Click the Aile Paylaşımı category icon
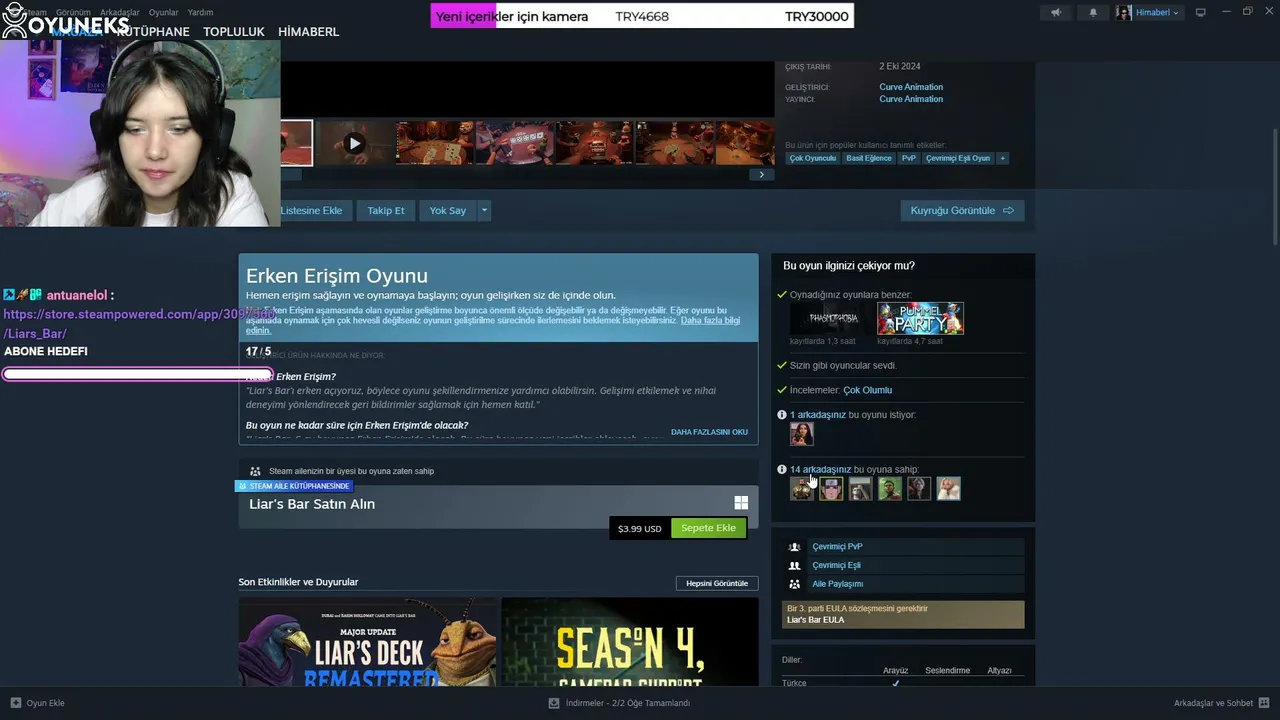Image resolution: width=1280 pixels, height=720 pixels. click(x=794, y=584)
